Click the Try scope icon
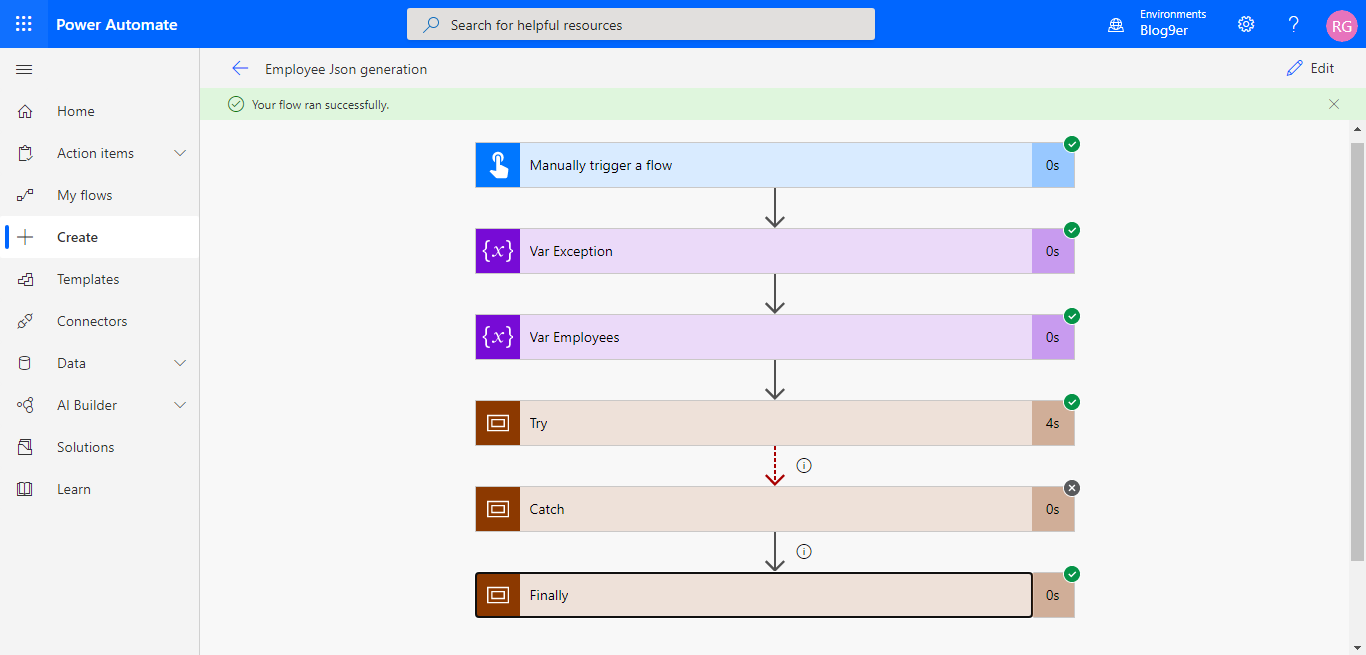The image size is (1366, 655). point(497,423)
